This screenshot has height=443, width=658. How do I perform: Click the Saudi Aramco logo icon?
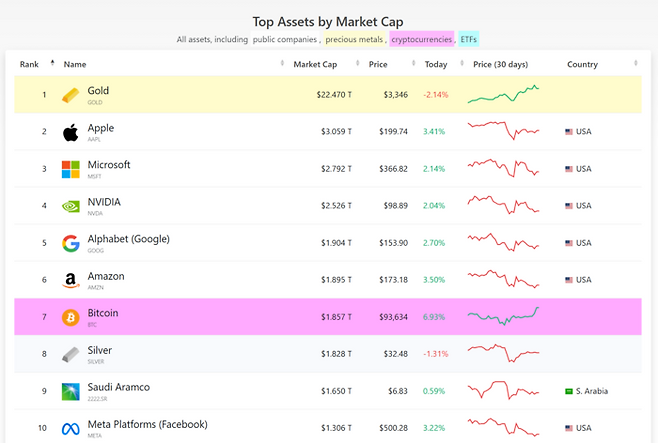click(x=70, y=391)
